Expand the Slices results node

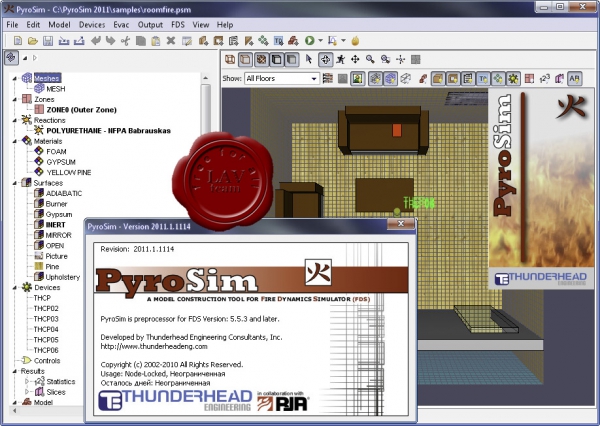pyautogui.click(x=27, y=392)
